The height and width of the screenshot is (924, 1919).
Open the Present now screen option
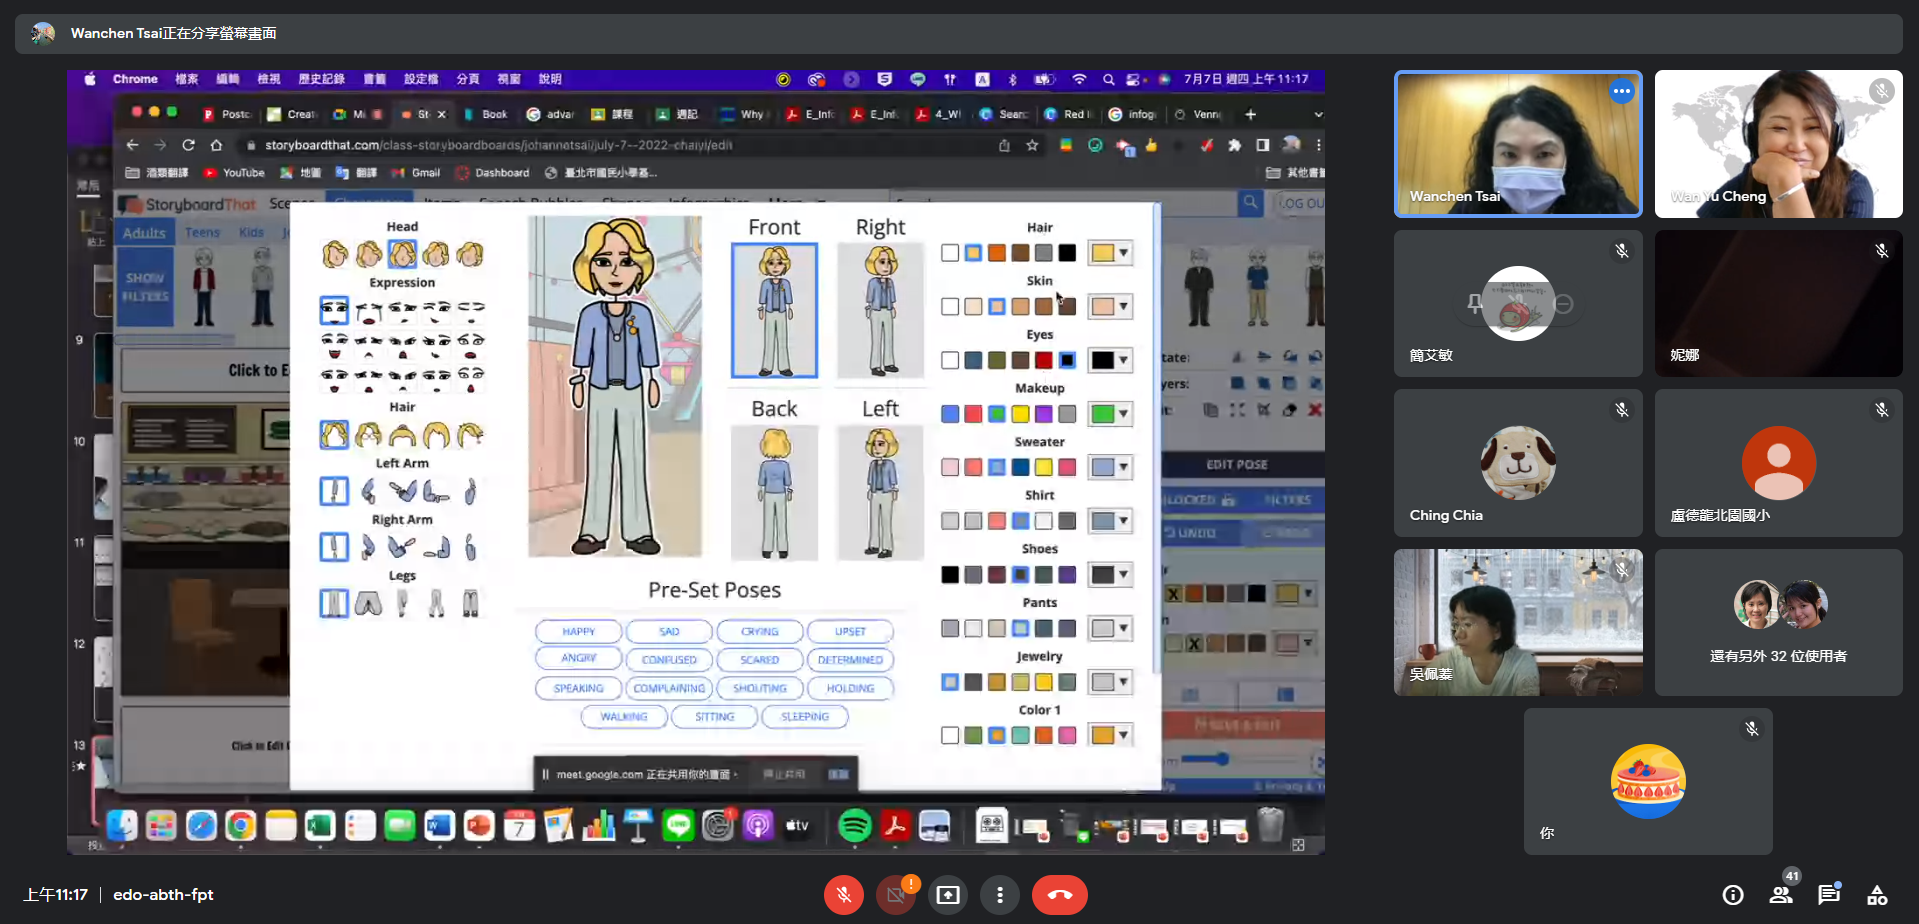coord(948,894)
